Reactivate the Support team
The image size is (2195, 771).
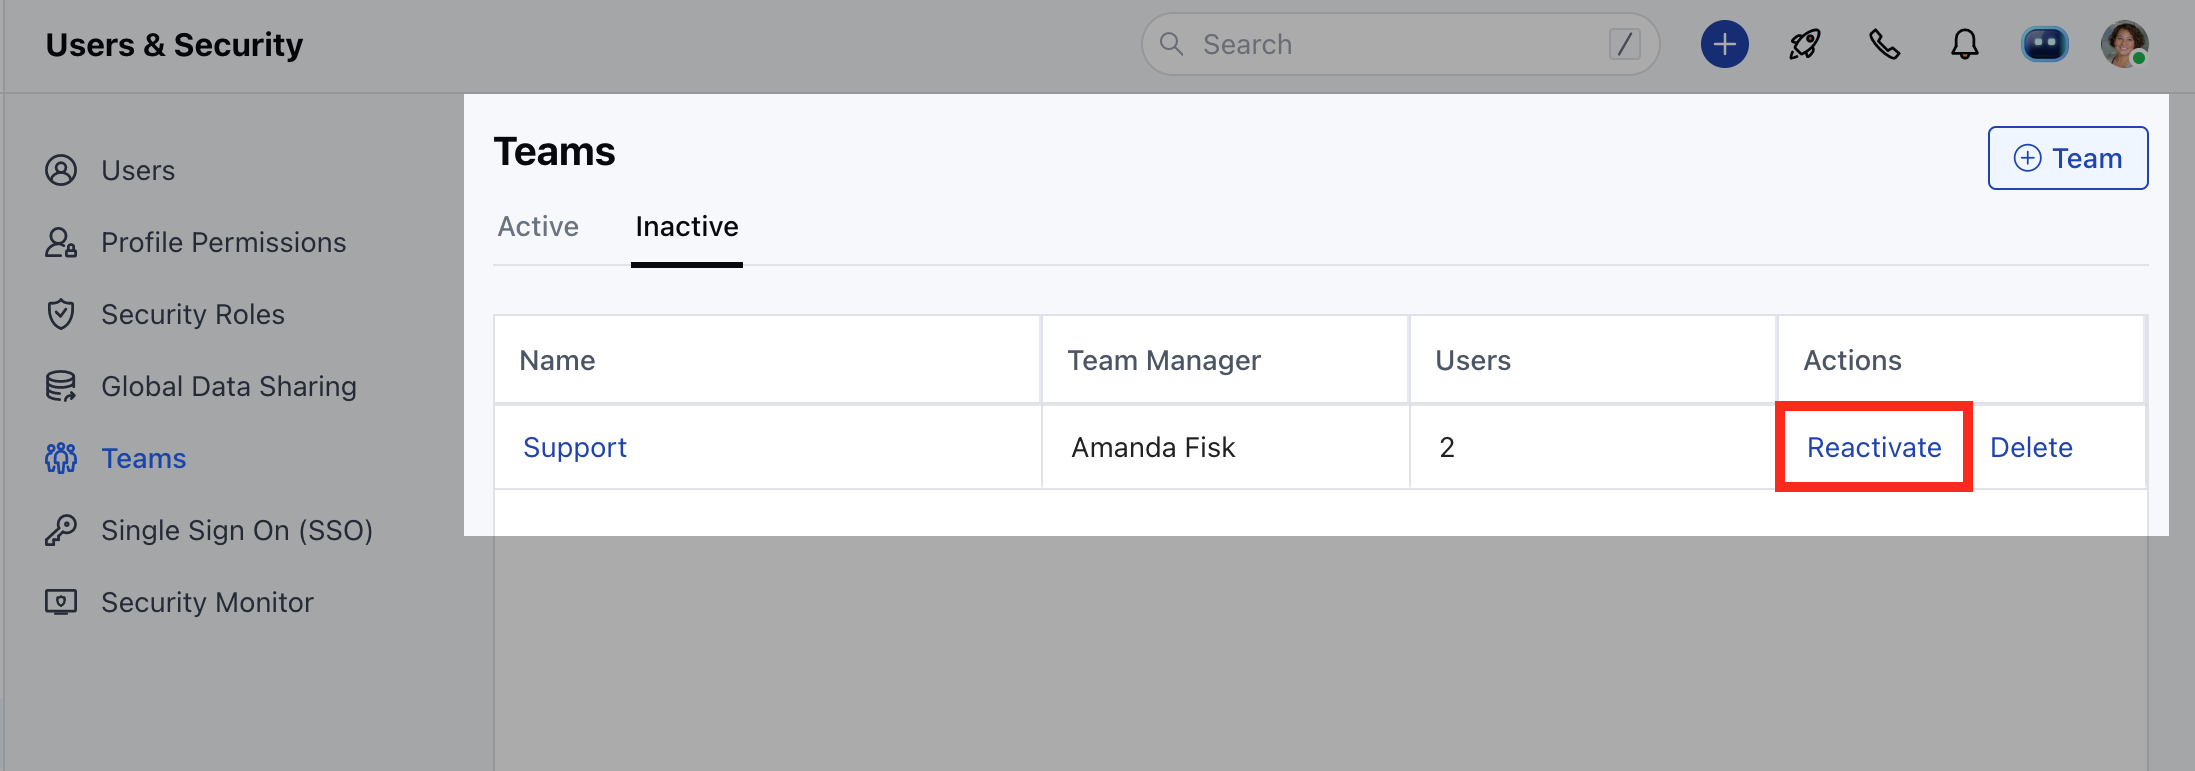point(1874,448)
